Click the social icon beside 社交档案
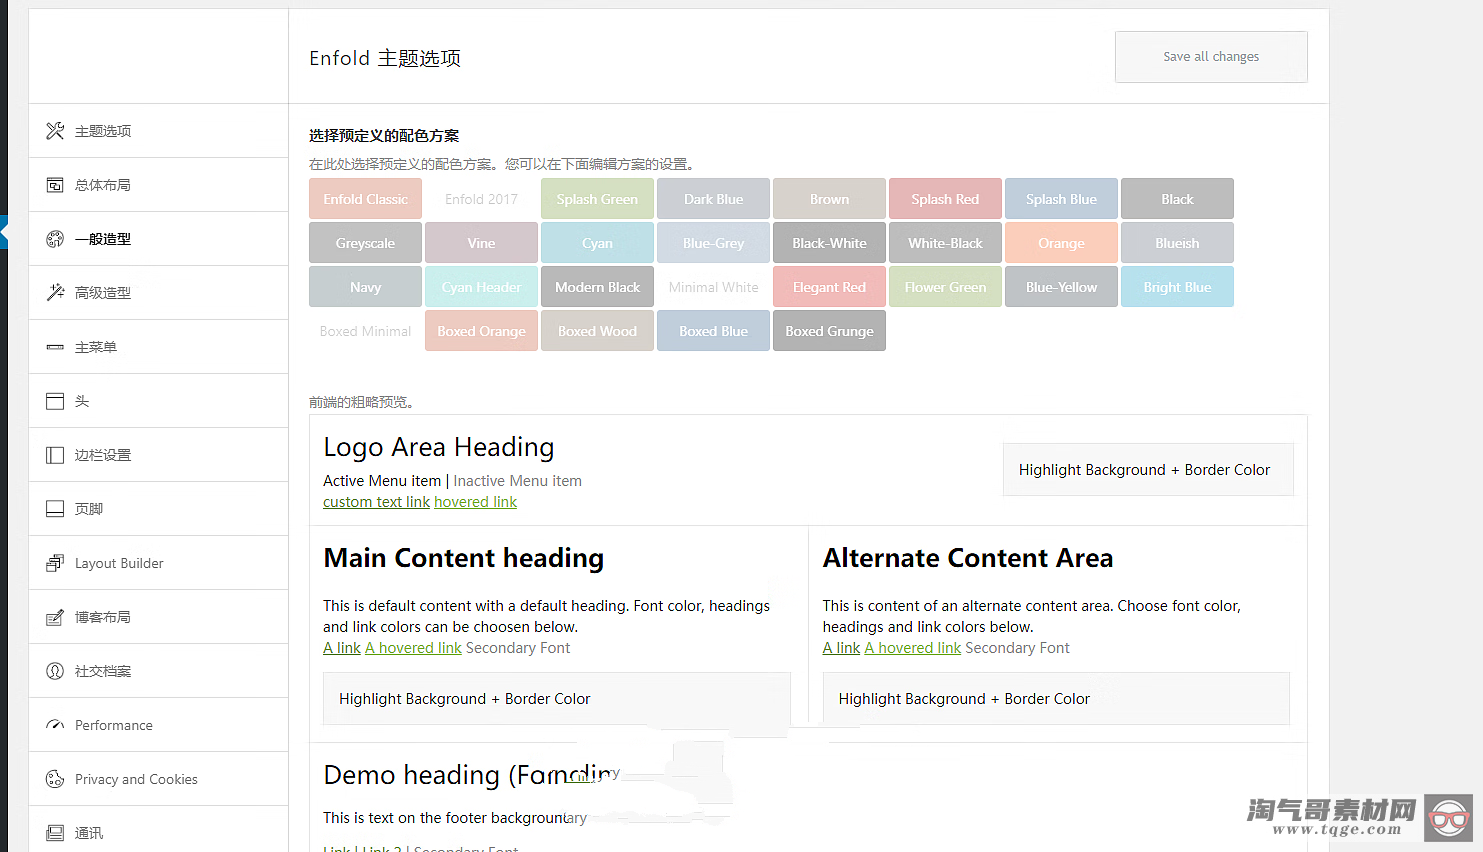Image resolution: width=1483 pixels, height=852 pixels. tap(55, 671)
